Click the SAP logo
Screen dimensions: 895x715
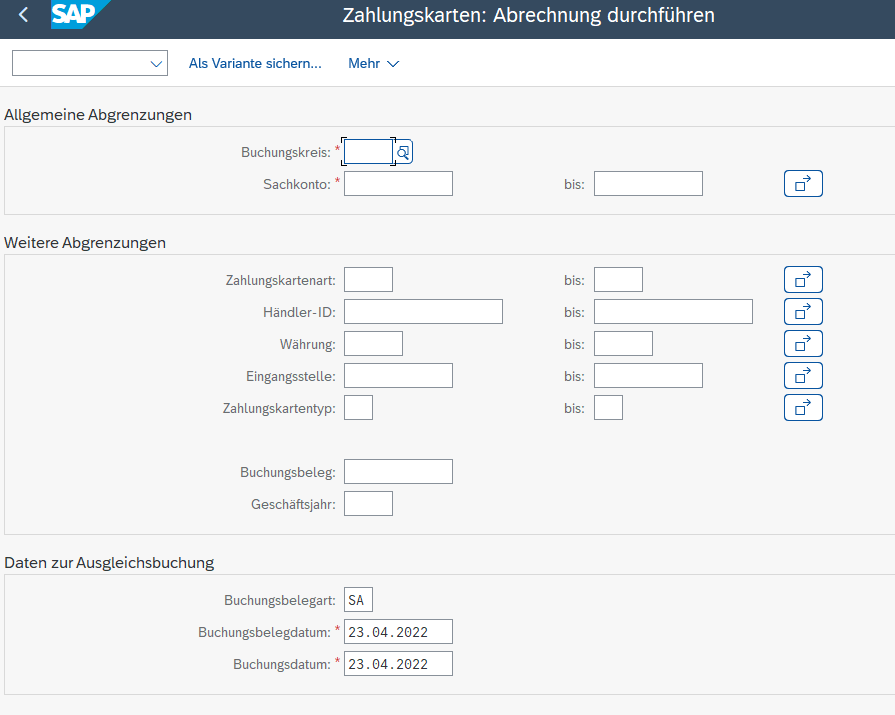[x=78, y=16]
